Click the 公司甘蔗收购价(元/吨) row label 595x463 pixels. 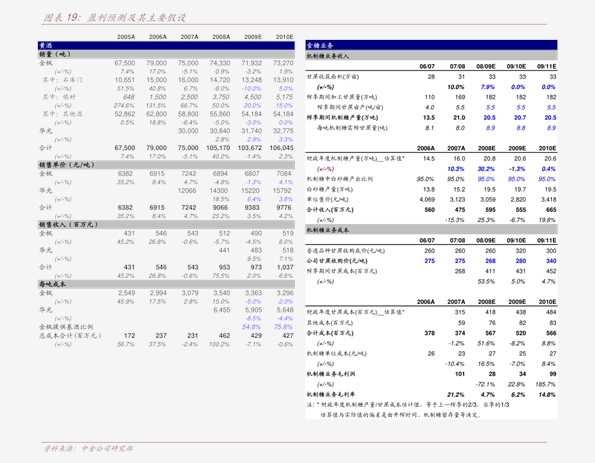point(337,261)
